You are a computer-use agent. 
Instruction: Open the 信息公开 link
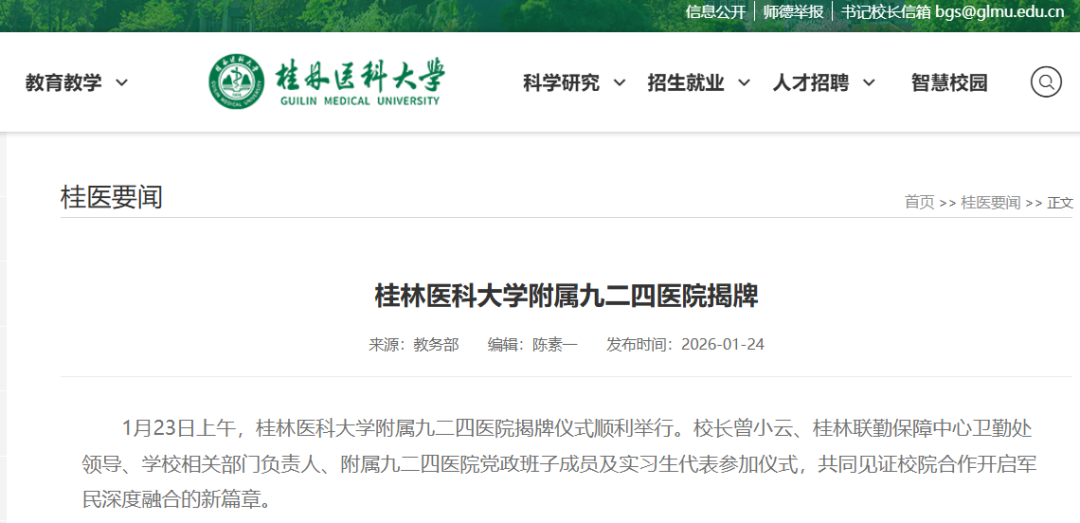click(716, 12)
